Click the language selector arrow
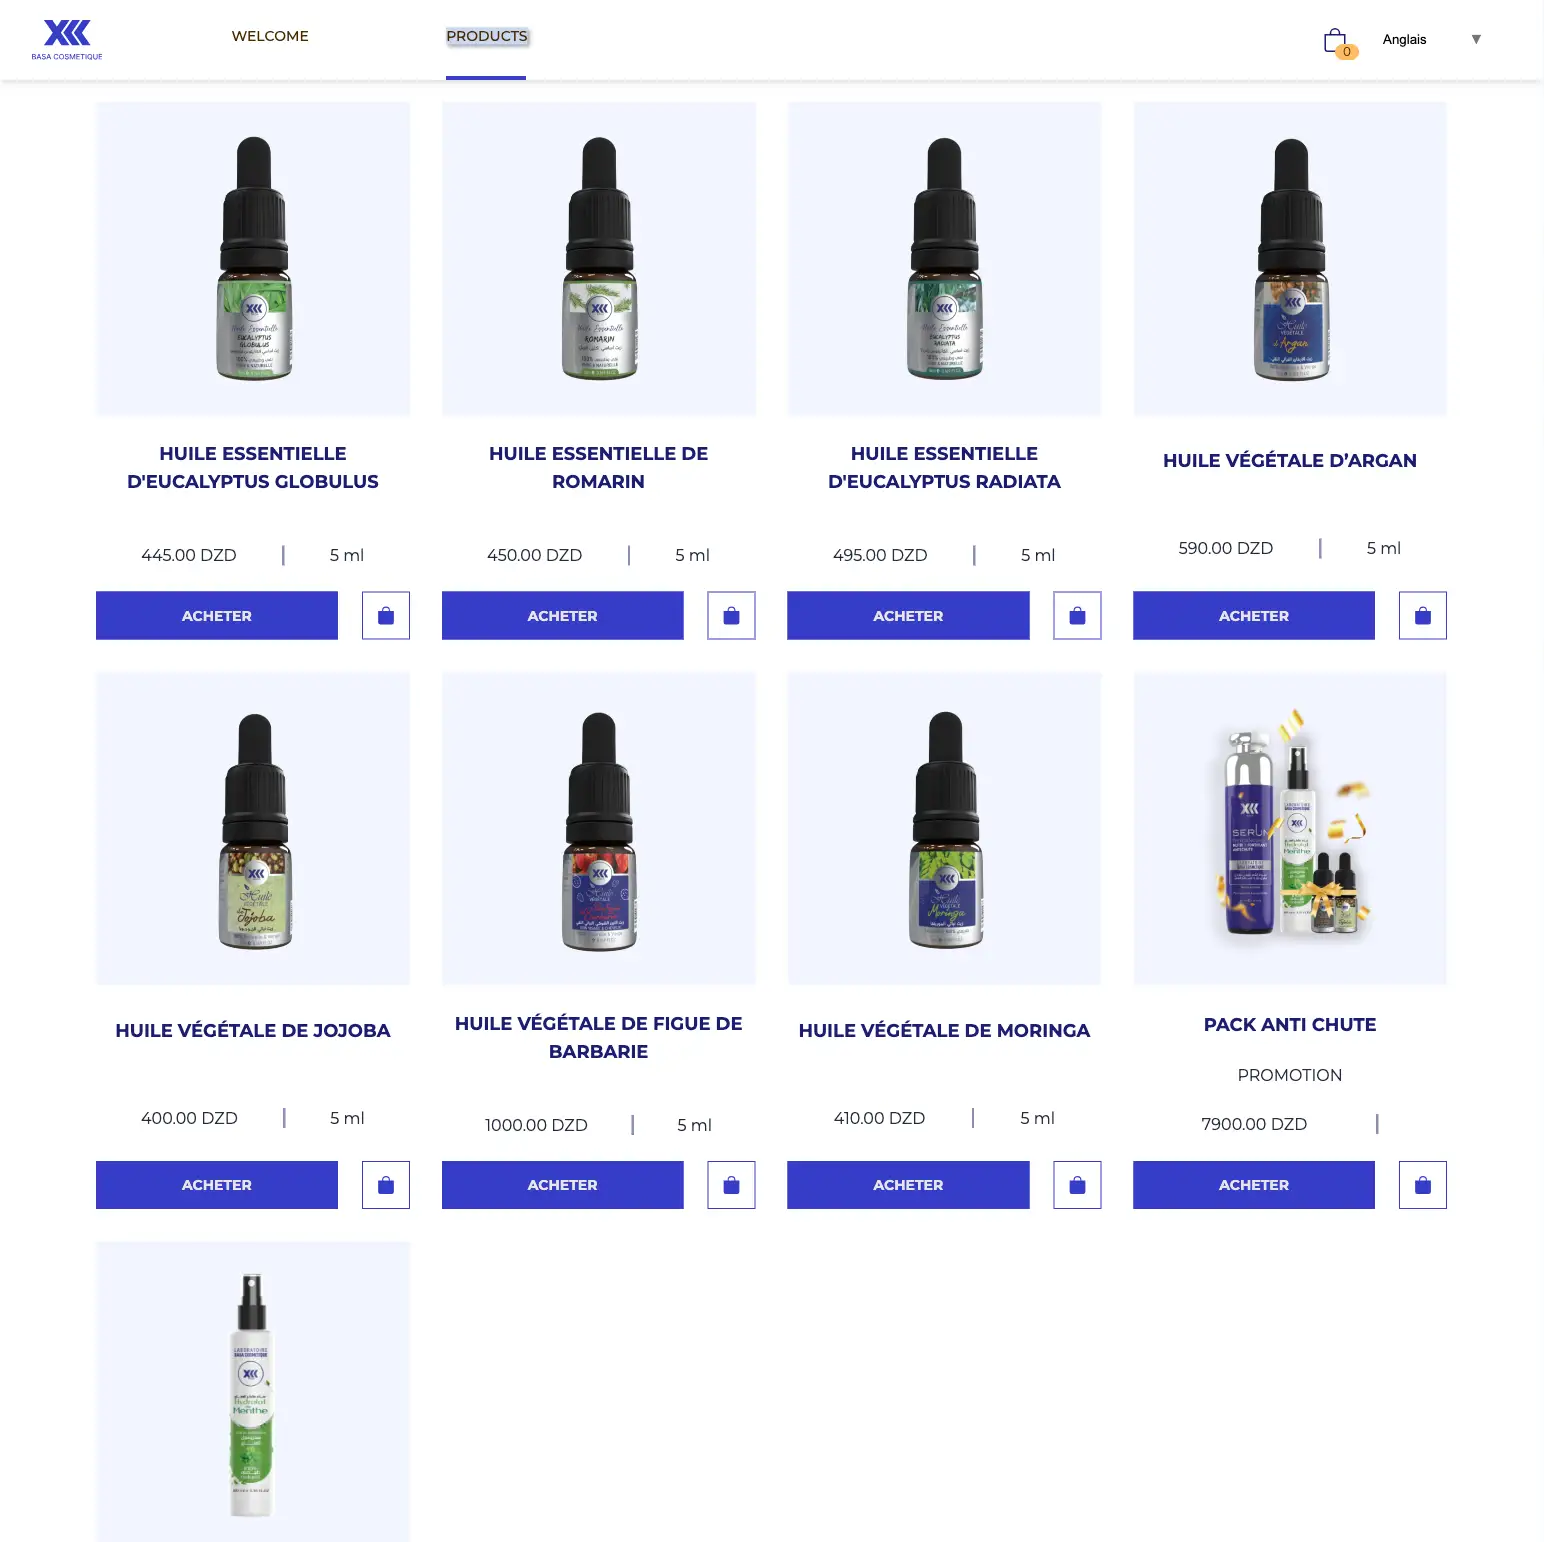 (1476, 39)
